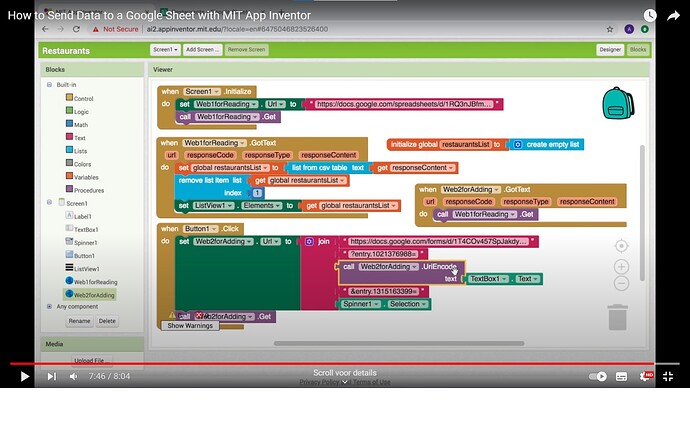Collapse the Built-in tree node

point(49,85)
